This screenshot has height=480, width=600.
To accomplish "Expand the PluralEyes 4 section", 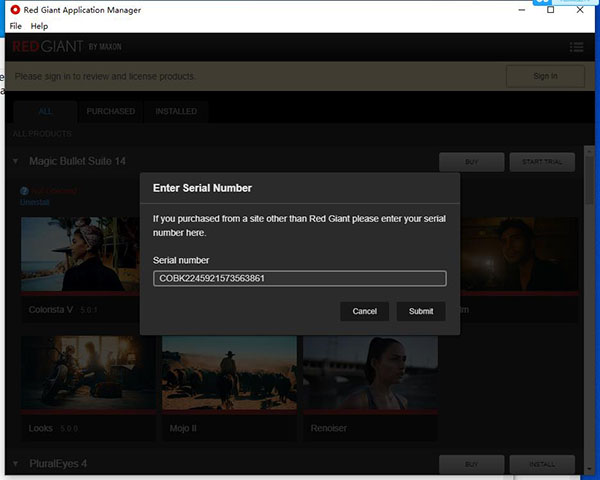I will [15, 464].
